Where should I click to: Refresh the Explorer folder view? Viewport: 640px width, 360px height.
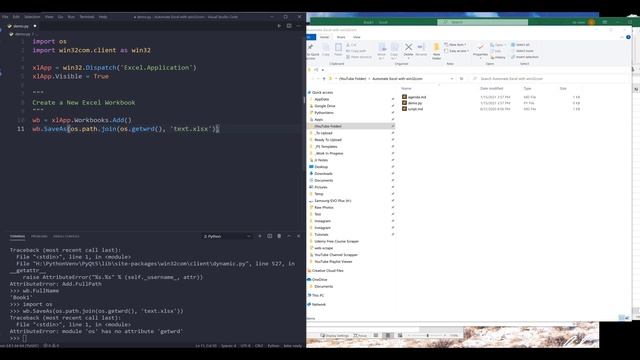point(461,78)
